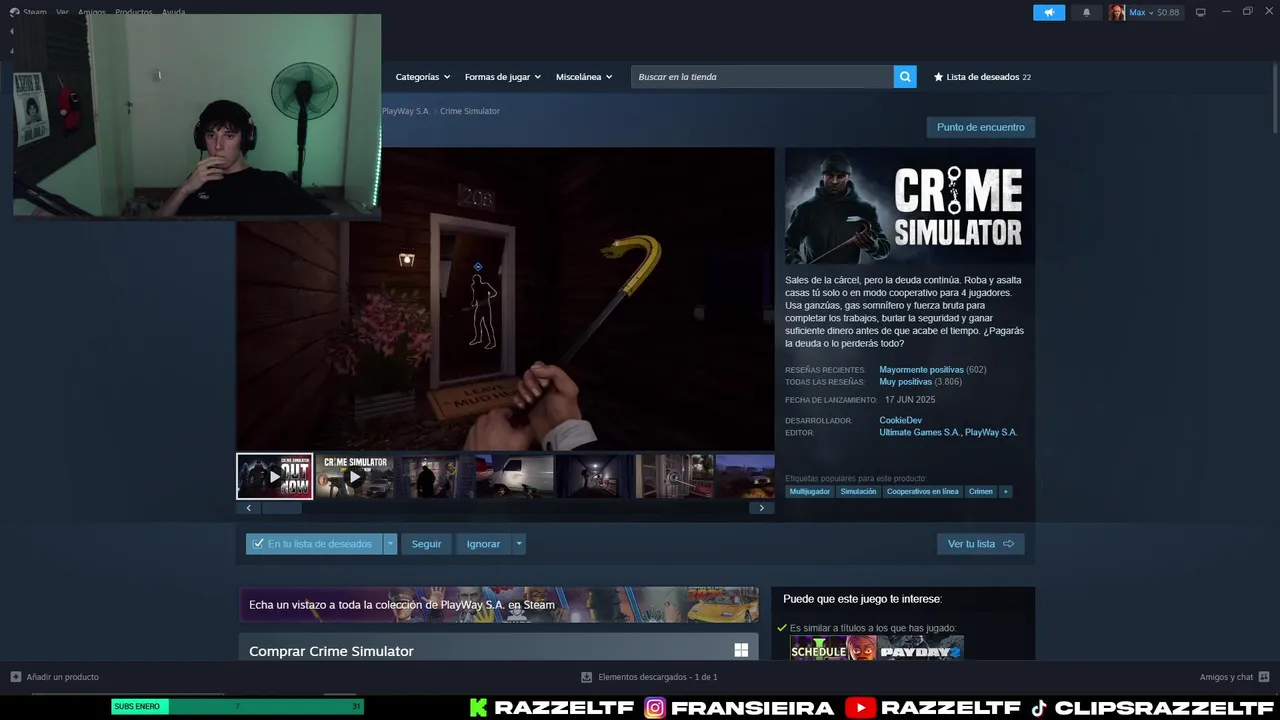Click the Windows platform icon in purchase box
Viewport: 1280px width, 720px height.
point(741,650)
